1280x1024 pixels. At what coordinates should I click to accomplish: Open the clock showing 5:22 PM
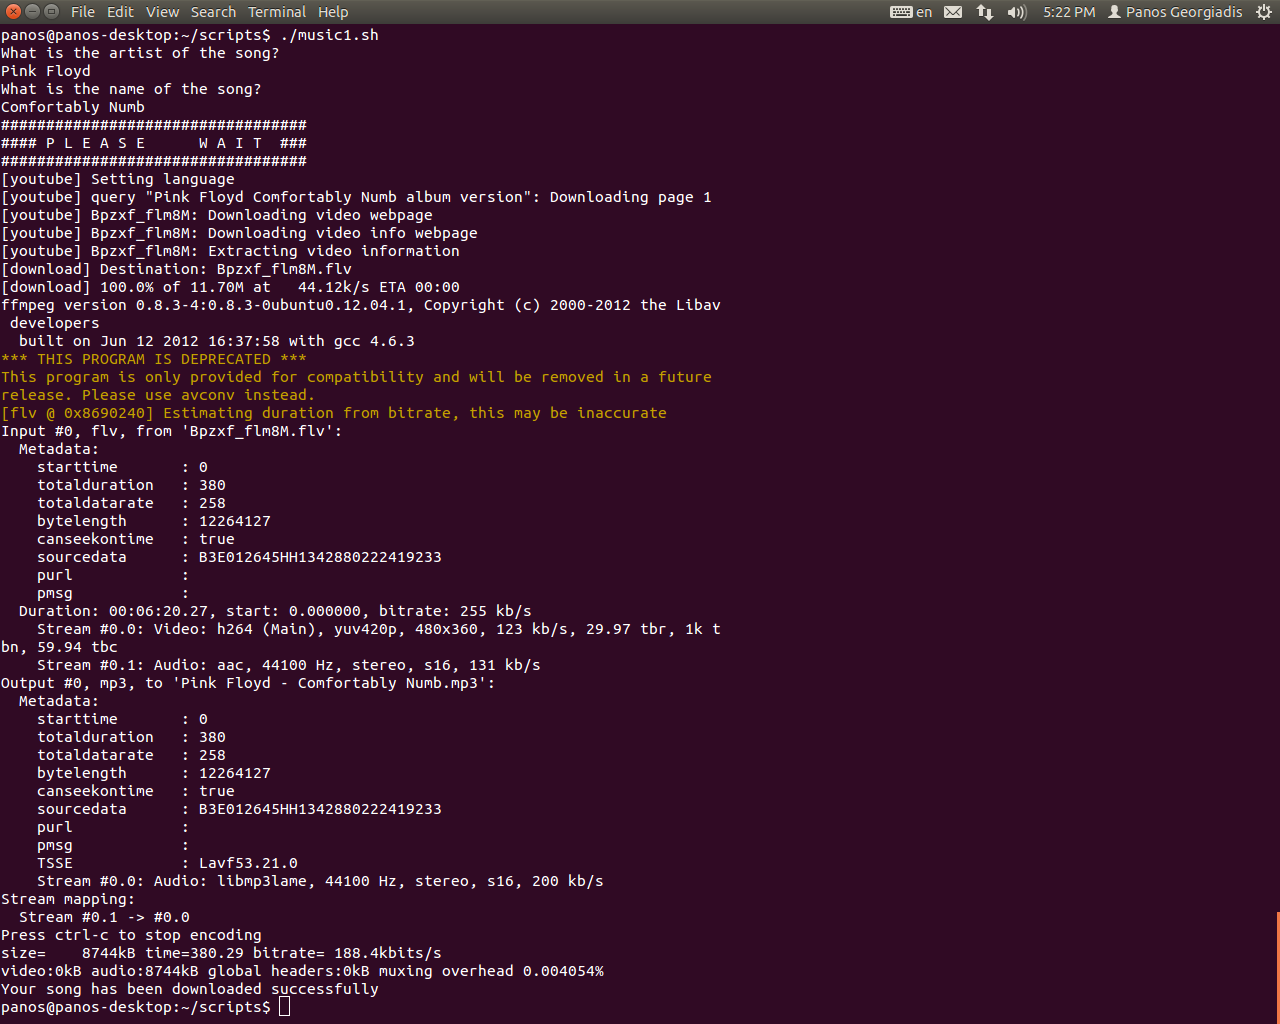[1069, 12]
